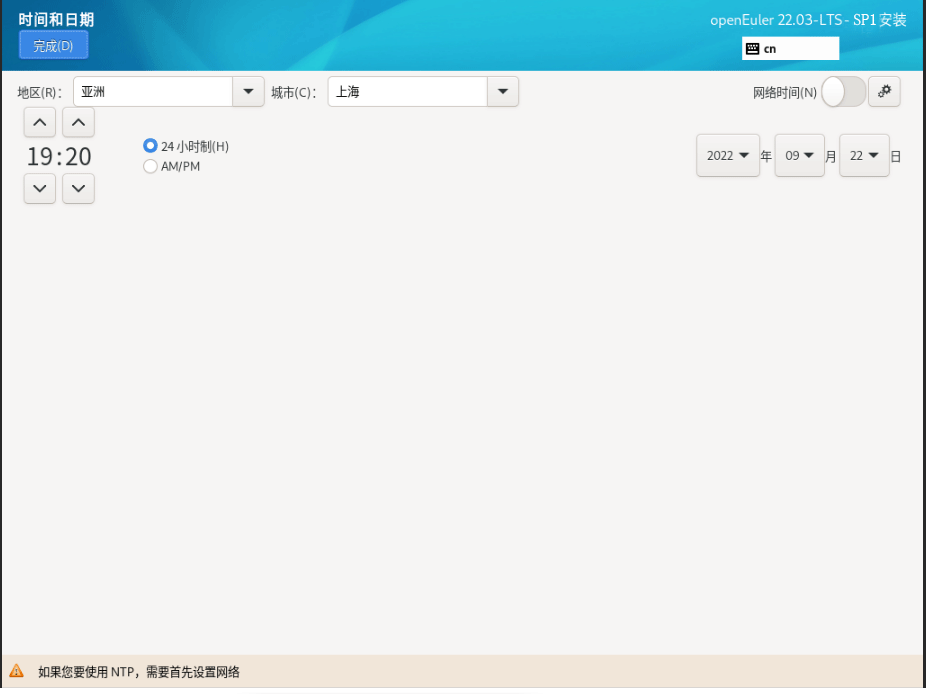
Task: Click the 19:20 time display
Action: pos(59,157)
